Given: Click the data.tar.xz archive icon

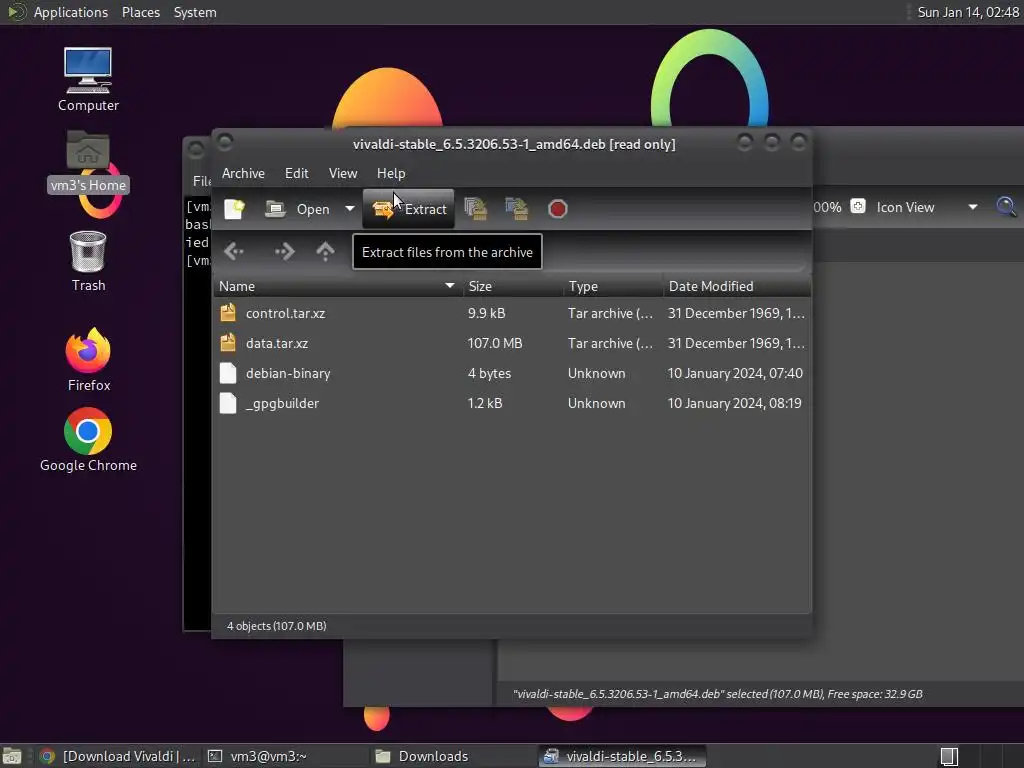Looking at the screenshot, I should pyautogui.click(x=228, y=343).
